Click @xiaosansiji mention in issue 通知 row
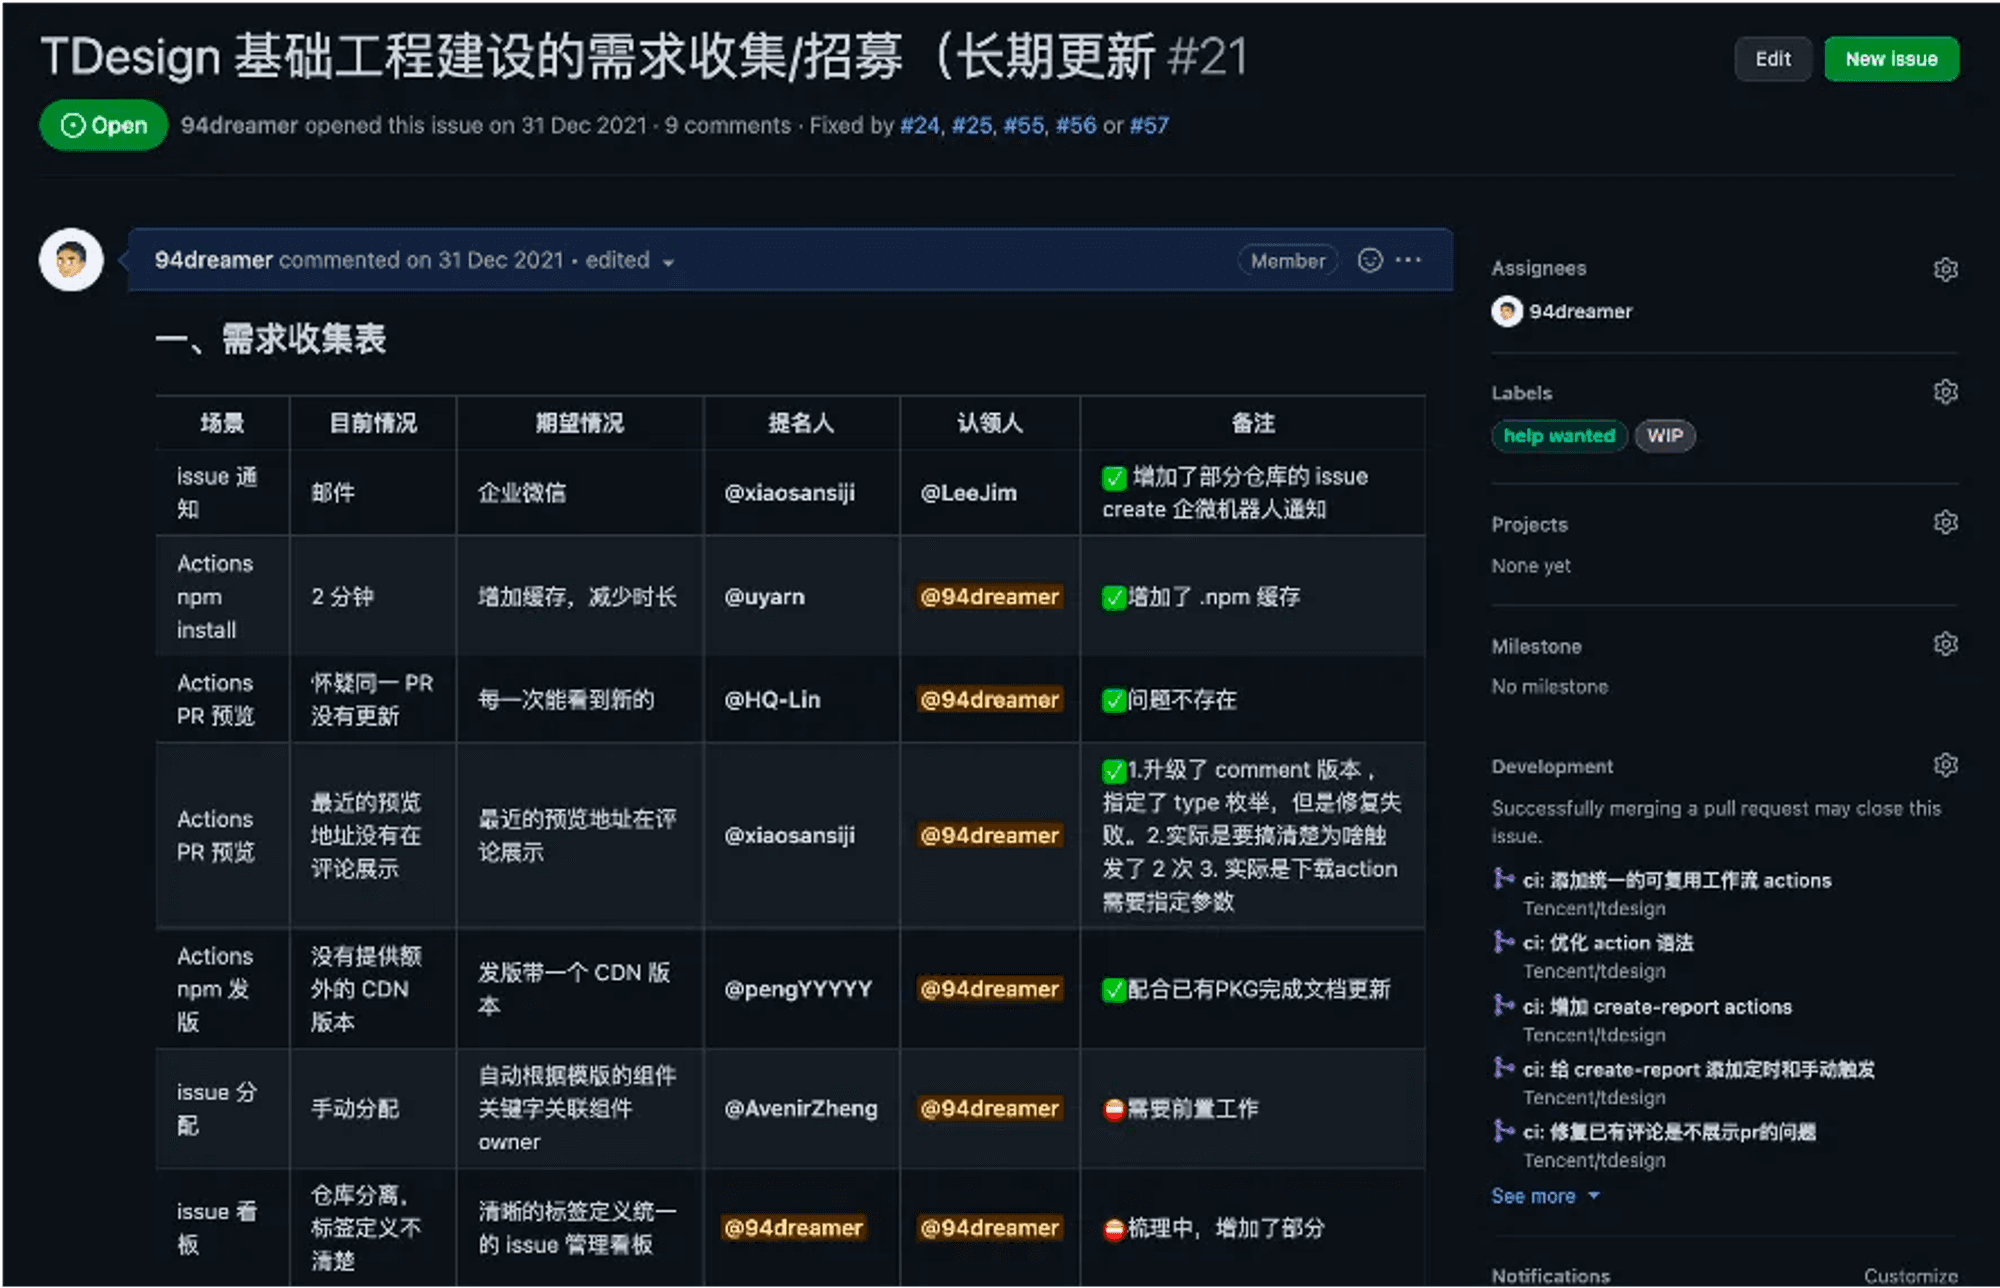 pos(789,493)
